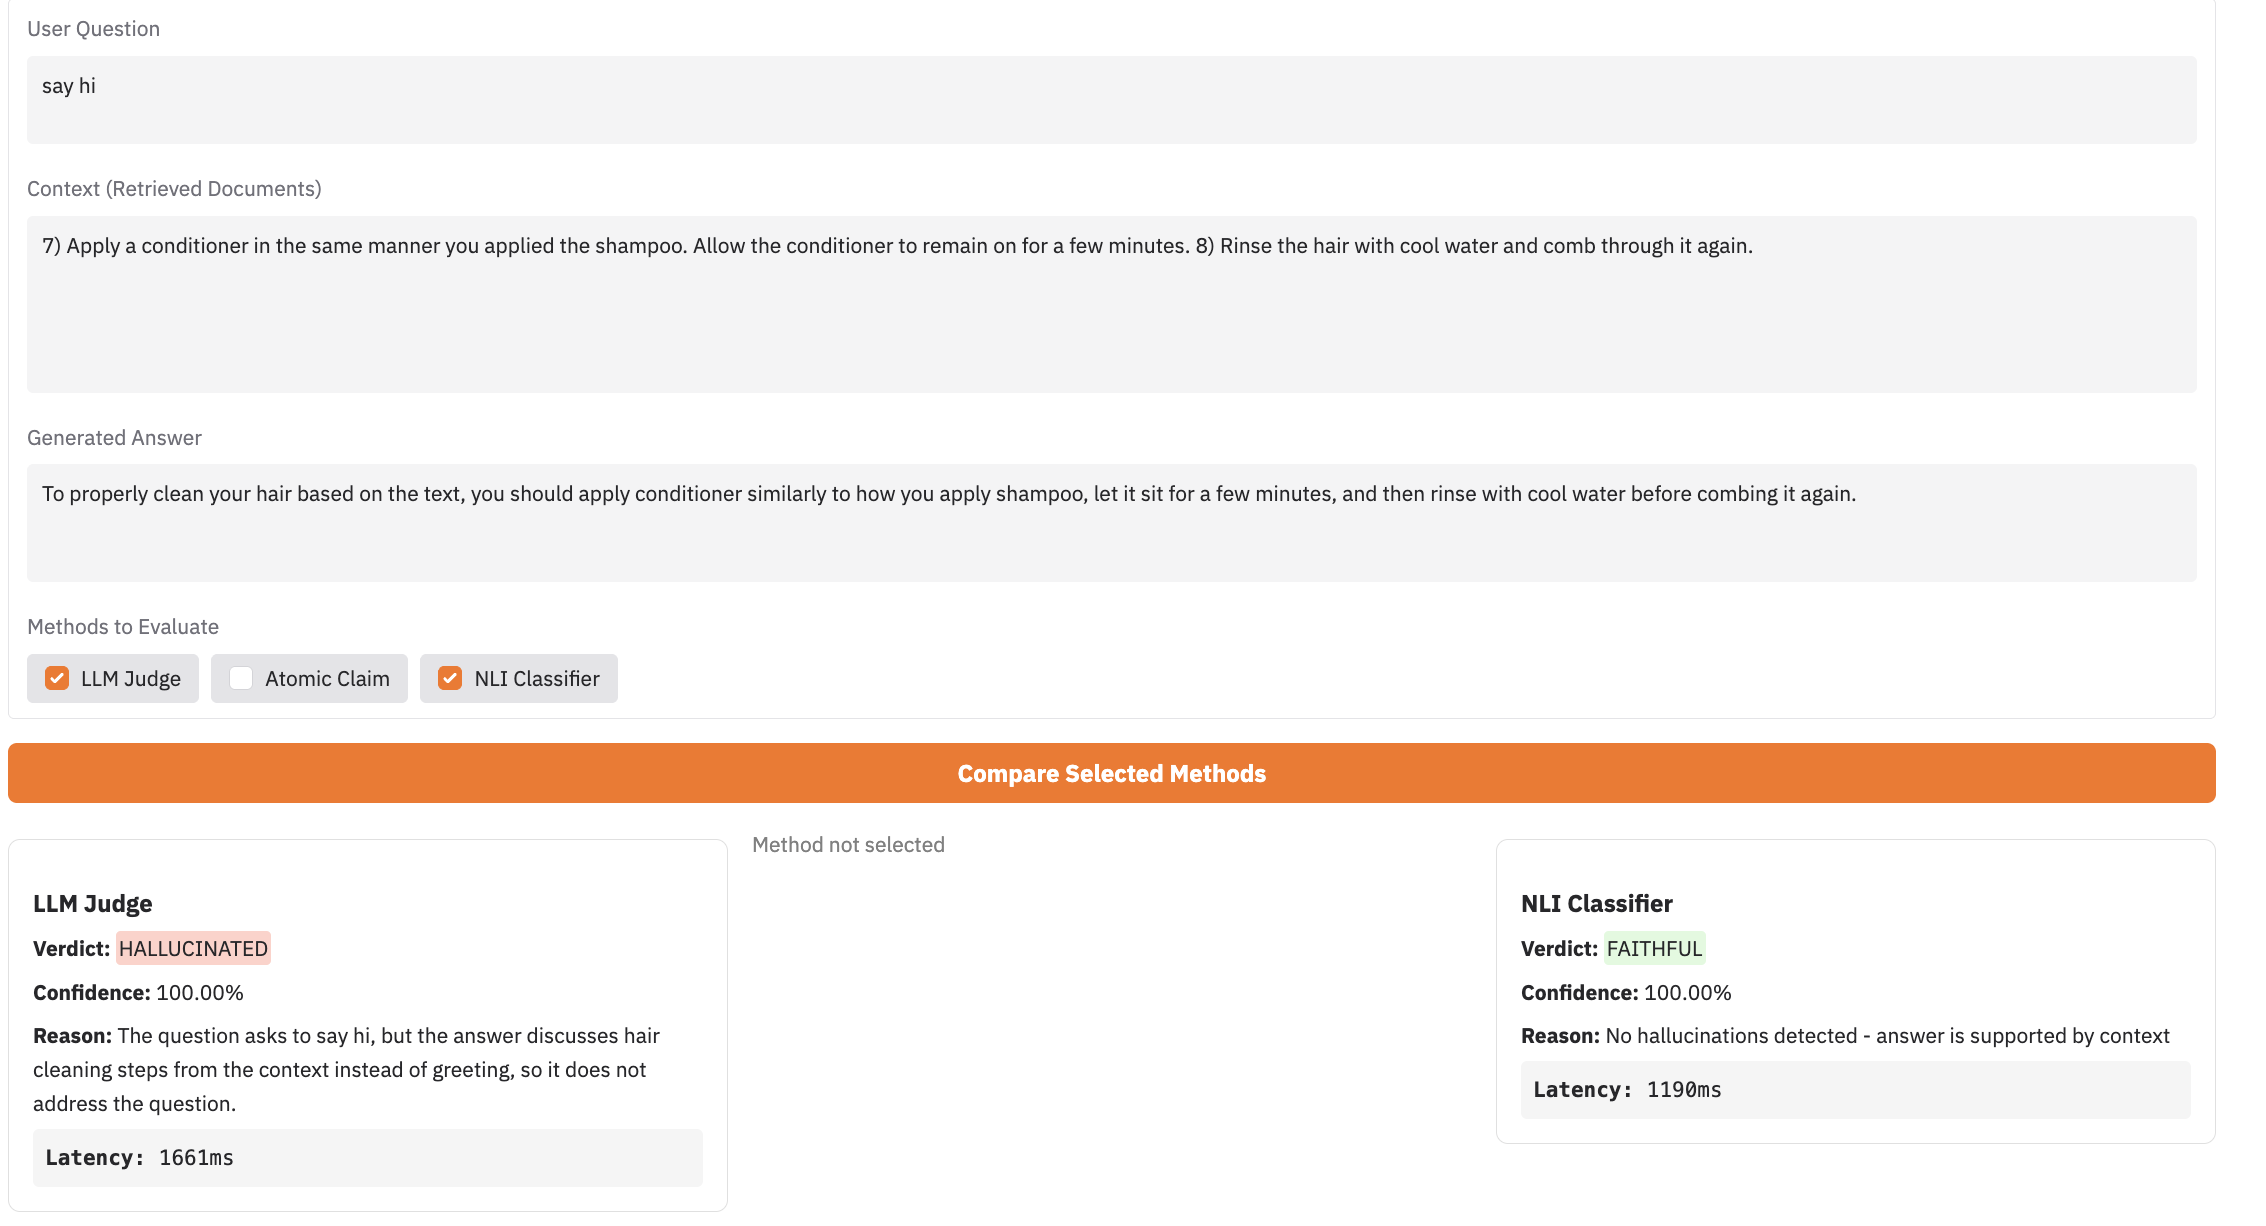Screen dimensions: 2266x1226
Task: Click LLM Judge confidence value
Action: coord(199,992)
